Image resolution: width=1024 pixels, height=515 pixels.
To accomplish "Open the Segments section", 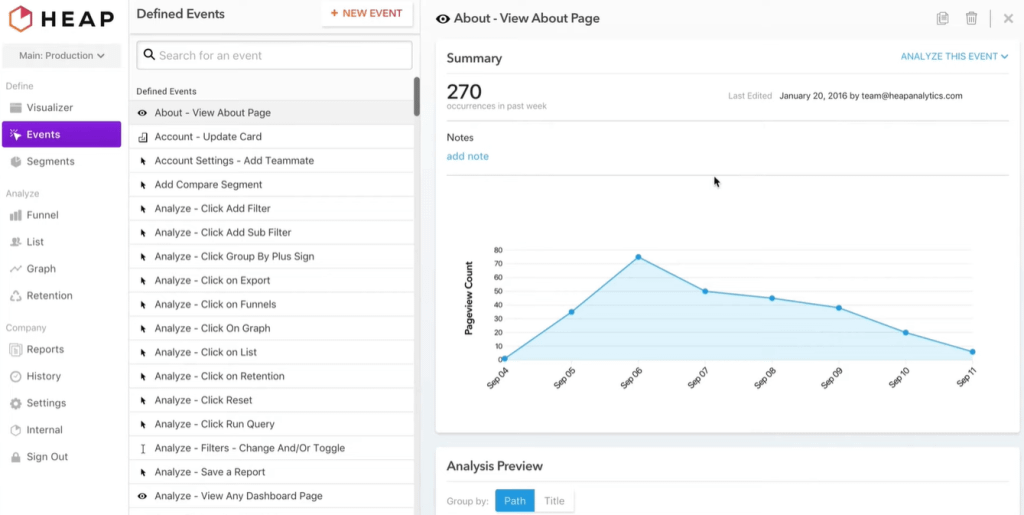I will [x=50, y=162].
